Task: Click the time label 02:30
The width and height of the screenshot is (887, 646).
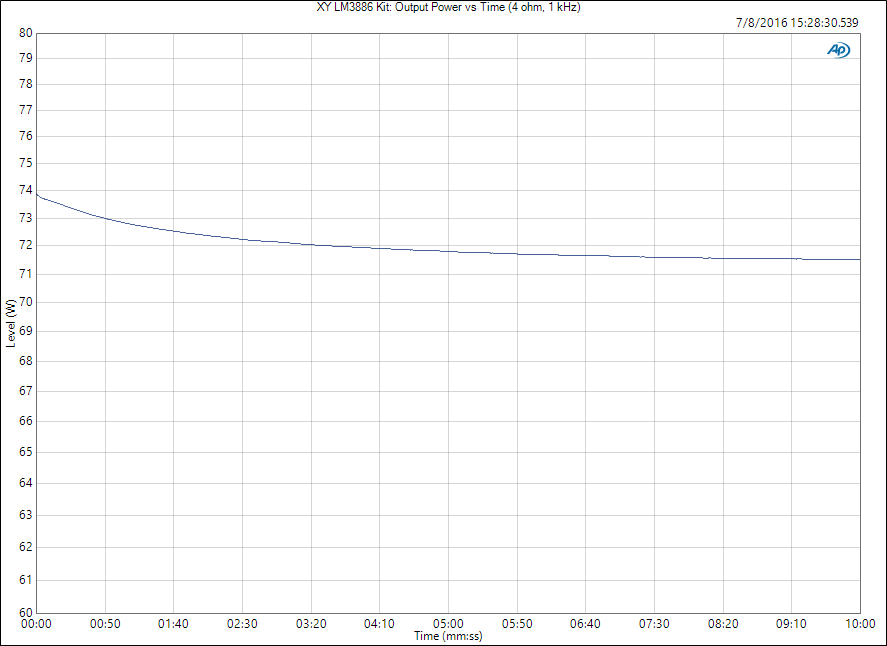Action: pyautogui.click(x=242, y=623)
